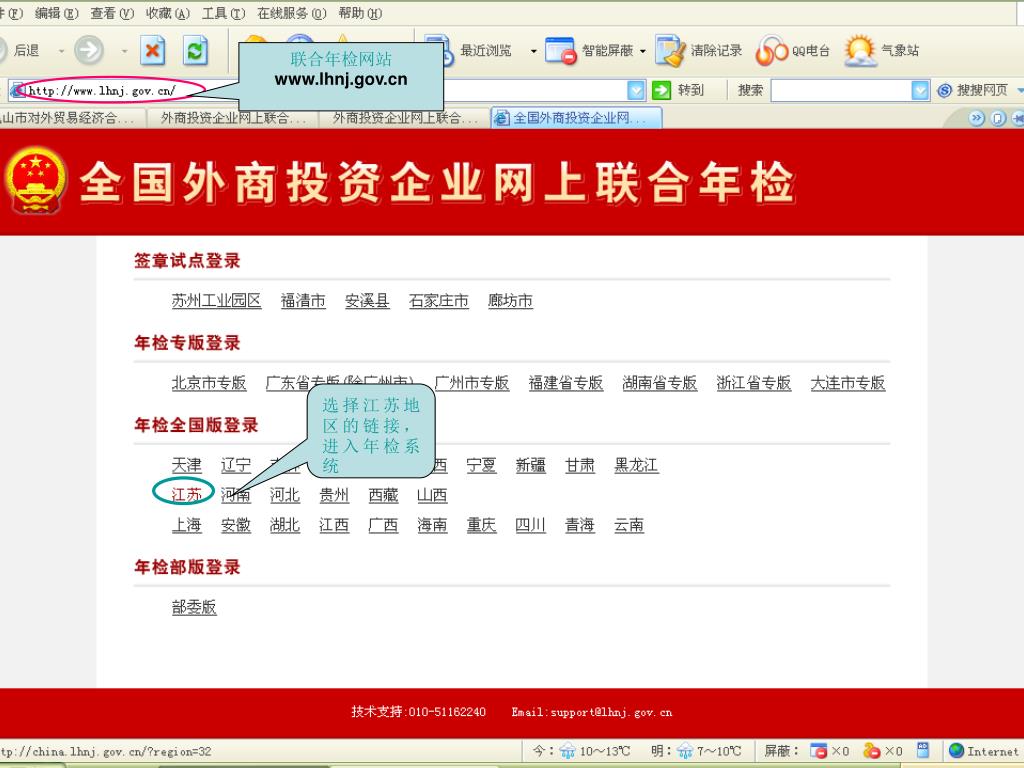Viewport: 1024px width, 768px height.
Task: Open the 苏州工业园区 link
Action: [216, 300]
